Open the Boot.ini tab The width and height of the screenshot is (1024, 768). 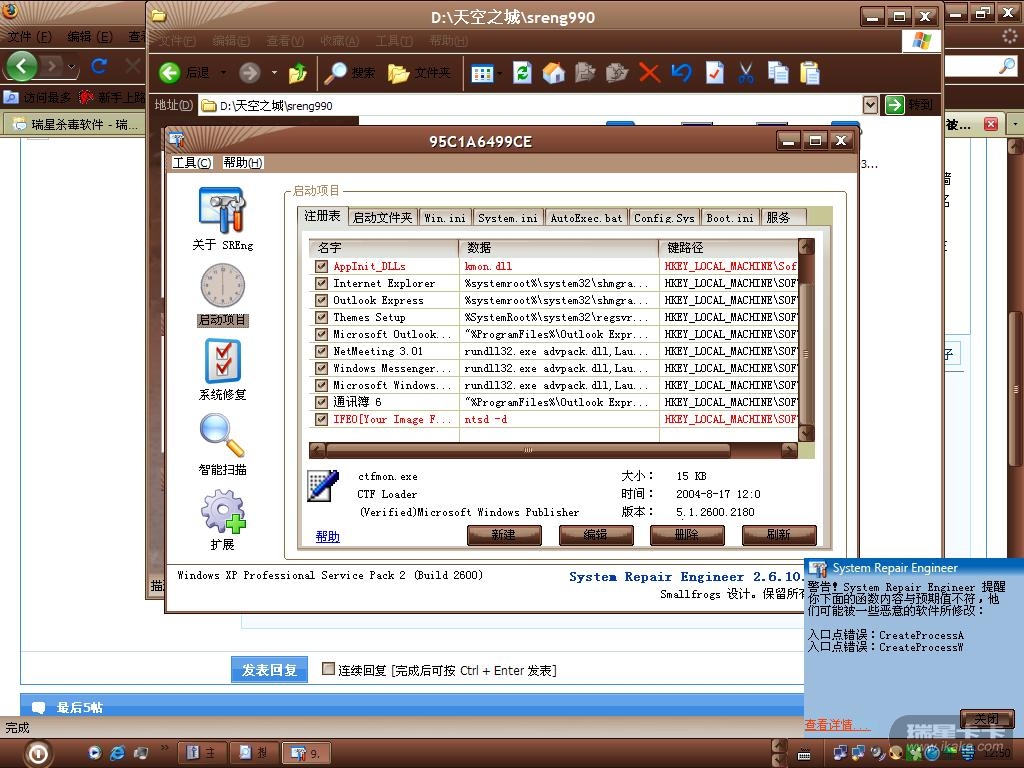pyautogui.click(x=729, y=217)
